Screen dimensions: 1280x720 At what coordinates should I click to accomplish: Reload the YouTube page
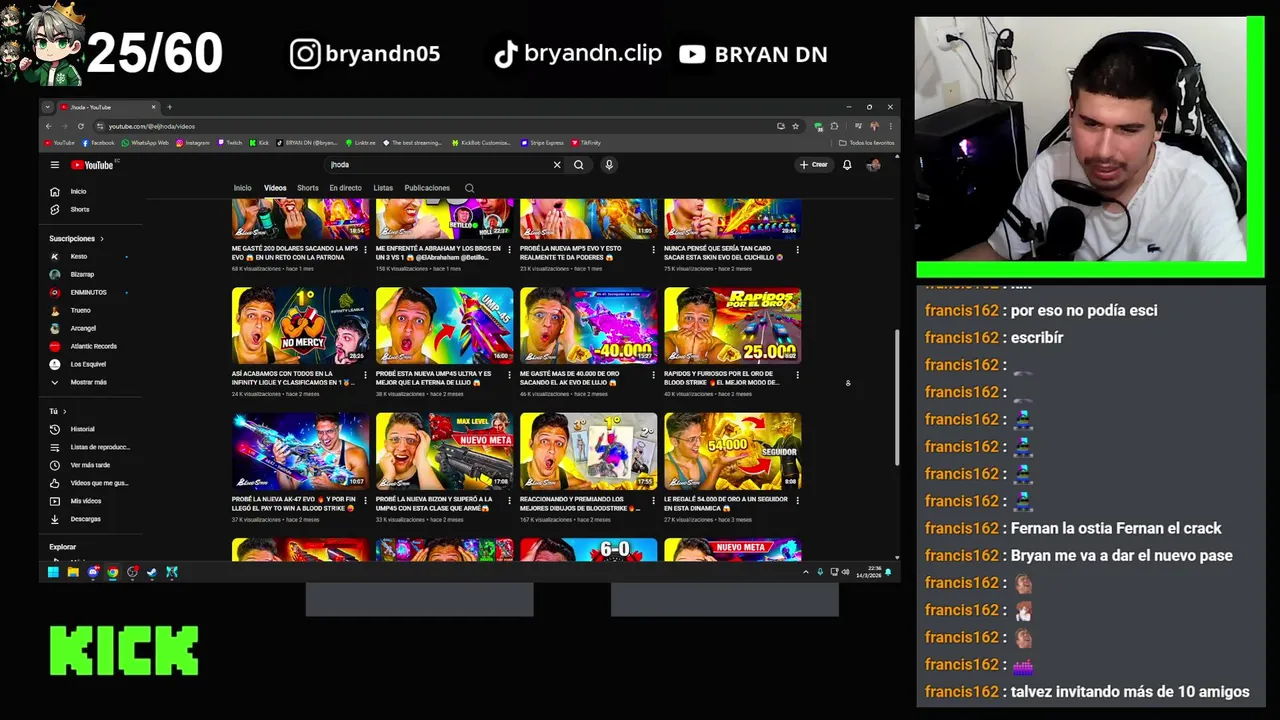coord(80,126)
